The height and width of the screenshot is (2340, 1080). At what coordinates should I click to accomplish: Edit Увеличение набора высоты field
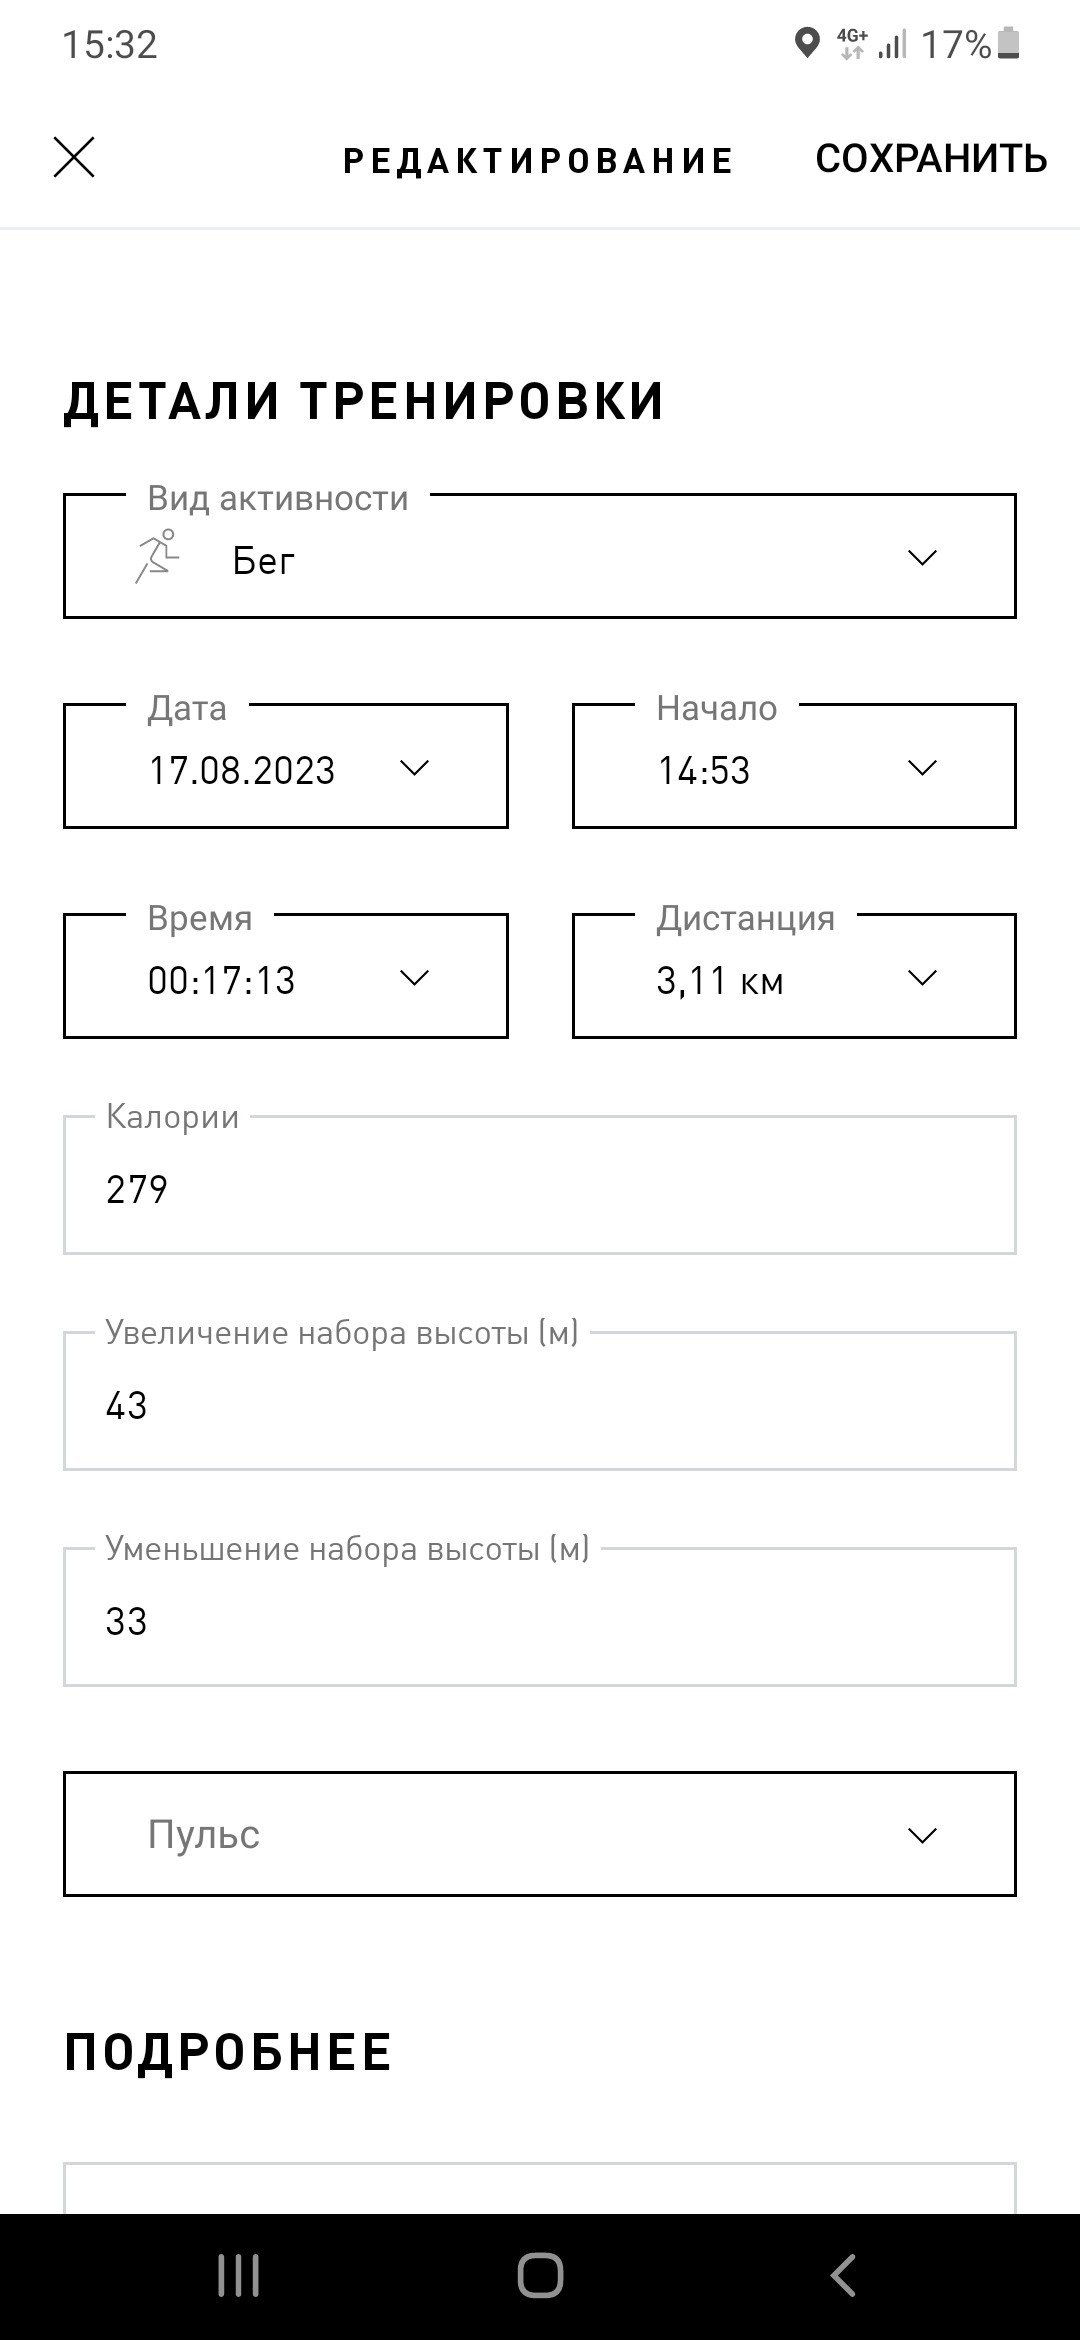point(540,1401)
